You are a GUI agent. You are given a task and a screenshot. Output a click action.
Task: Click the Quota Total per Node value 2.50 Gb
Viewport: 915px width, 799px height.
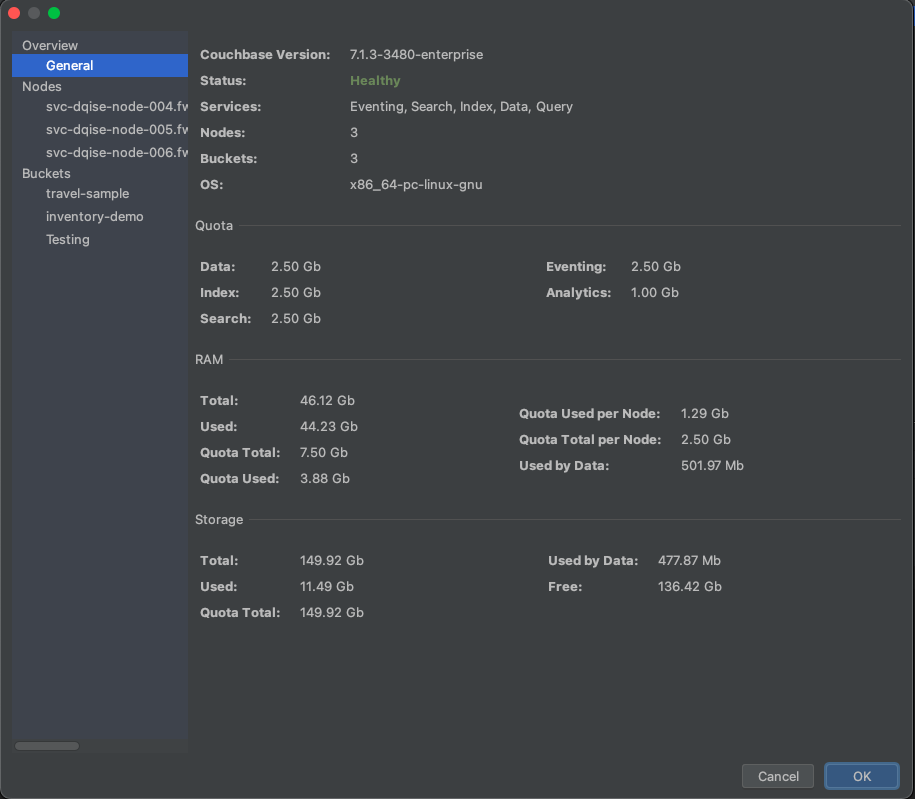coord(706,439)
